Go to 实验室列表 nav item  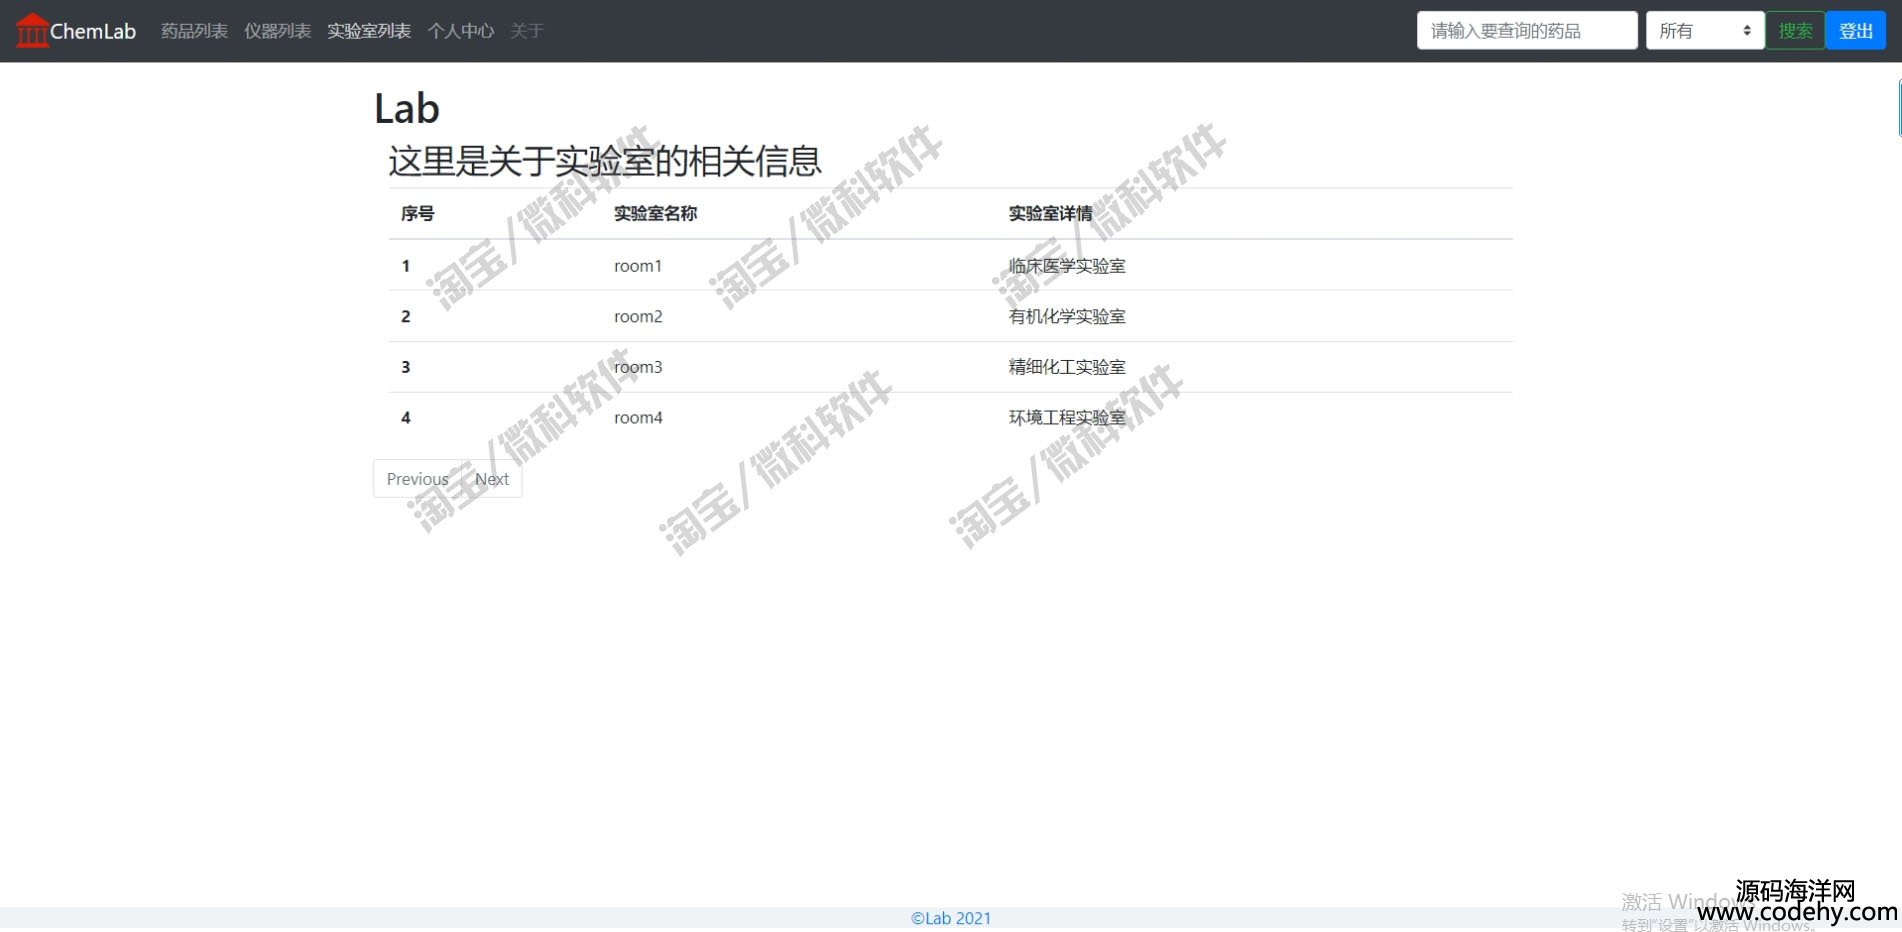(369, 31)
